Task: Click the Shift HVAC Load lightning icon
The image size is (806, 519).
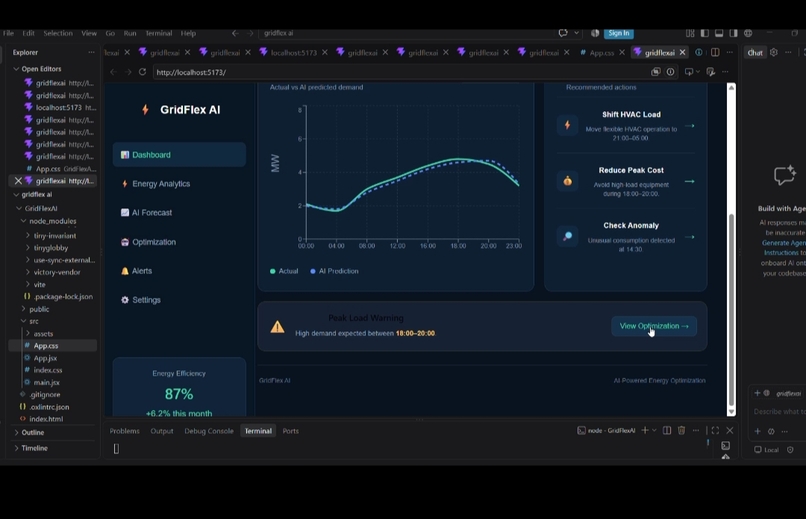Action: tap(567, 125)
